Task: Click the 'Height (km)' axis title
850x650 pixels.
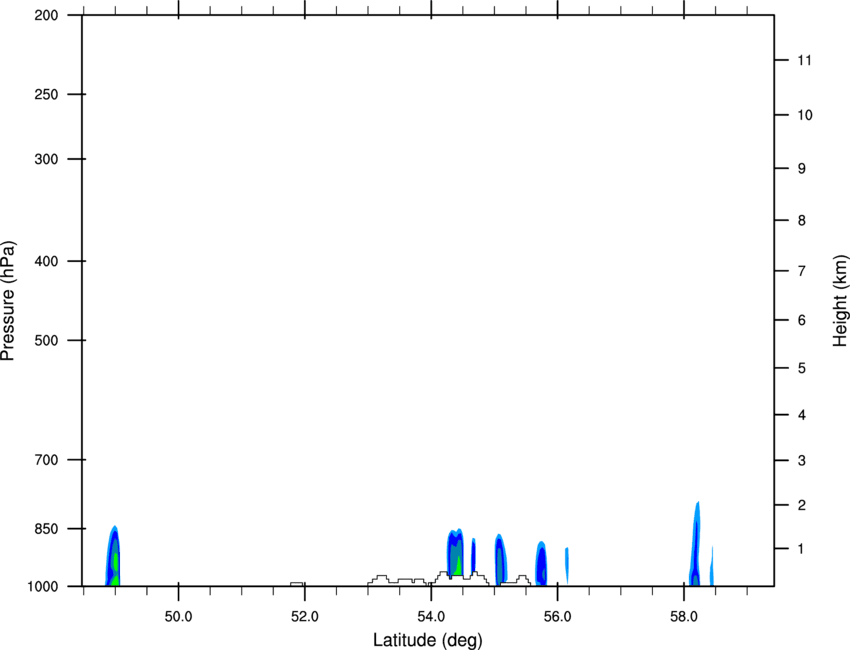Action: coord(840,301)
